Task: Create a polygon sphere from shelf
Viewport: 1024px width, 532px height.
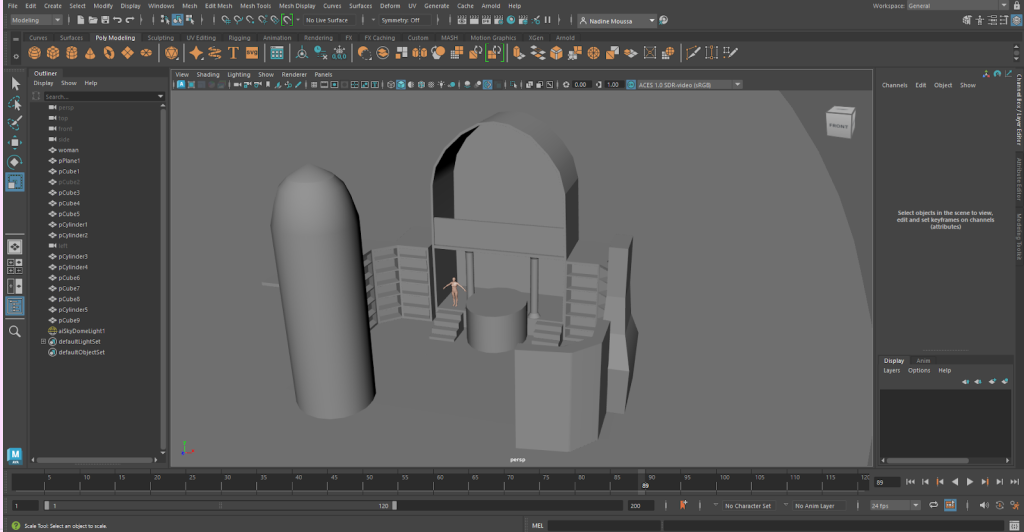Action: coord(35,53)
